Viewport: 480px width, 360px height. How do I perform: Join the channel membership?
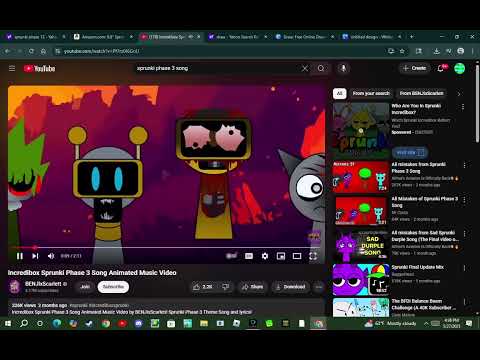click(x=85, y=287)
